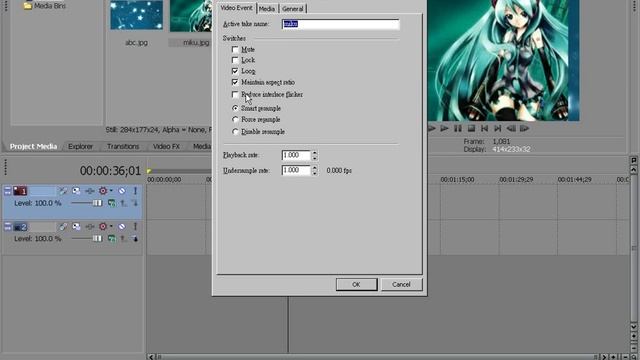
Task: Open the Transitions tab
Action: (123, 146)
